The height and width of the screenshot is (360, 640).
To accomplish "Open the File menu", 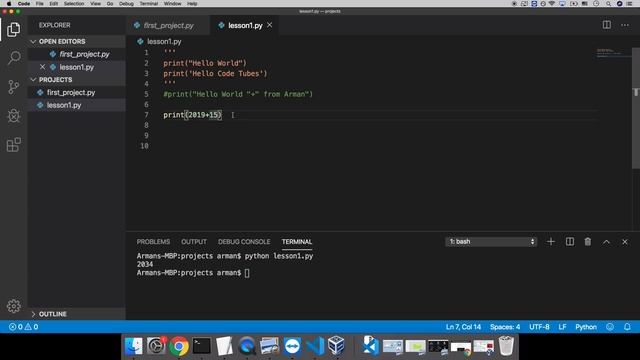I will (40, 4).
